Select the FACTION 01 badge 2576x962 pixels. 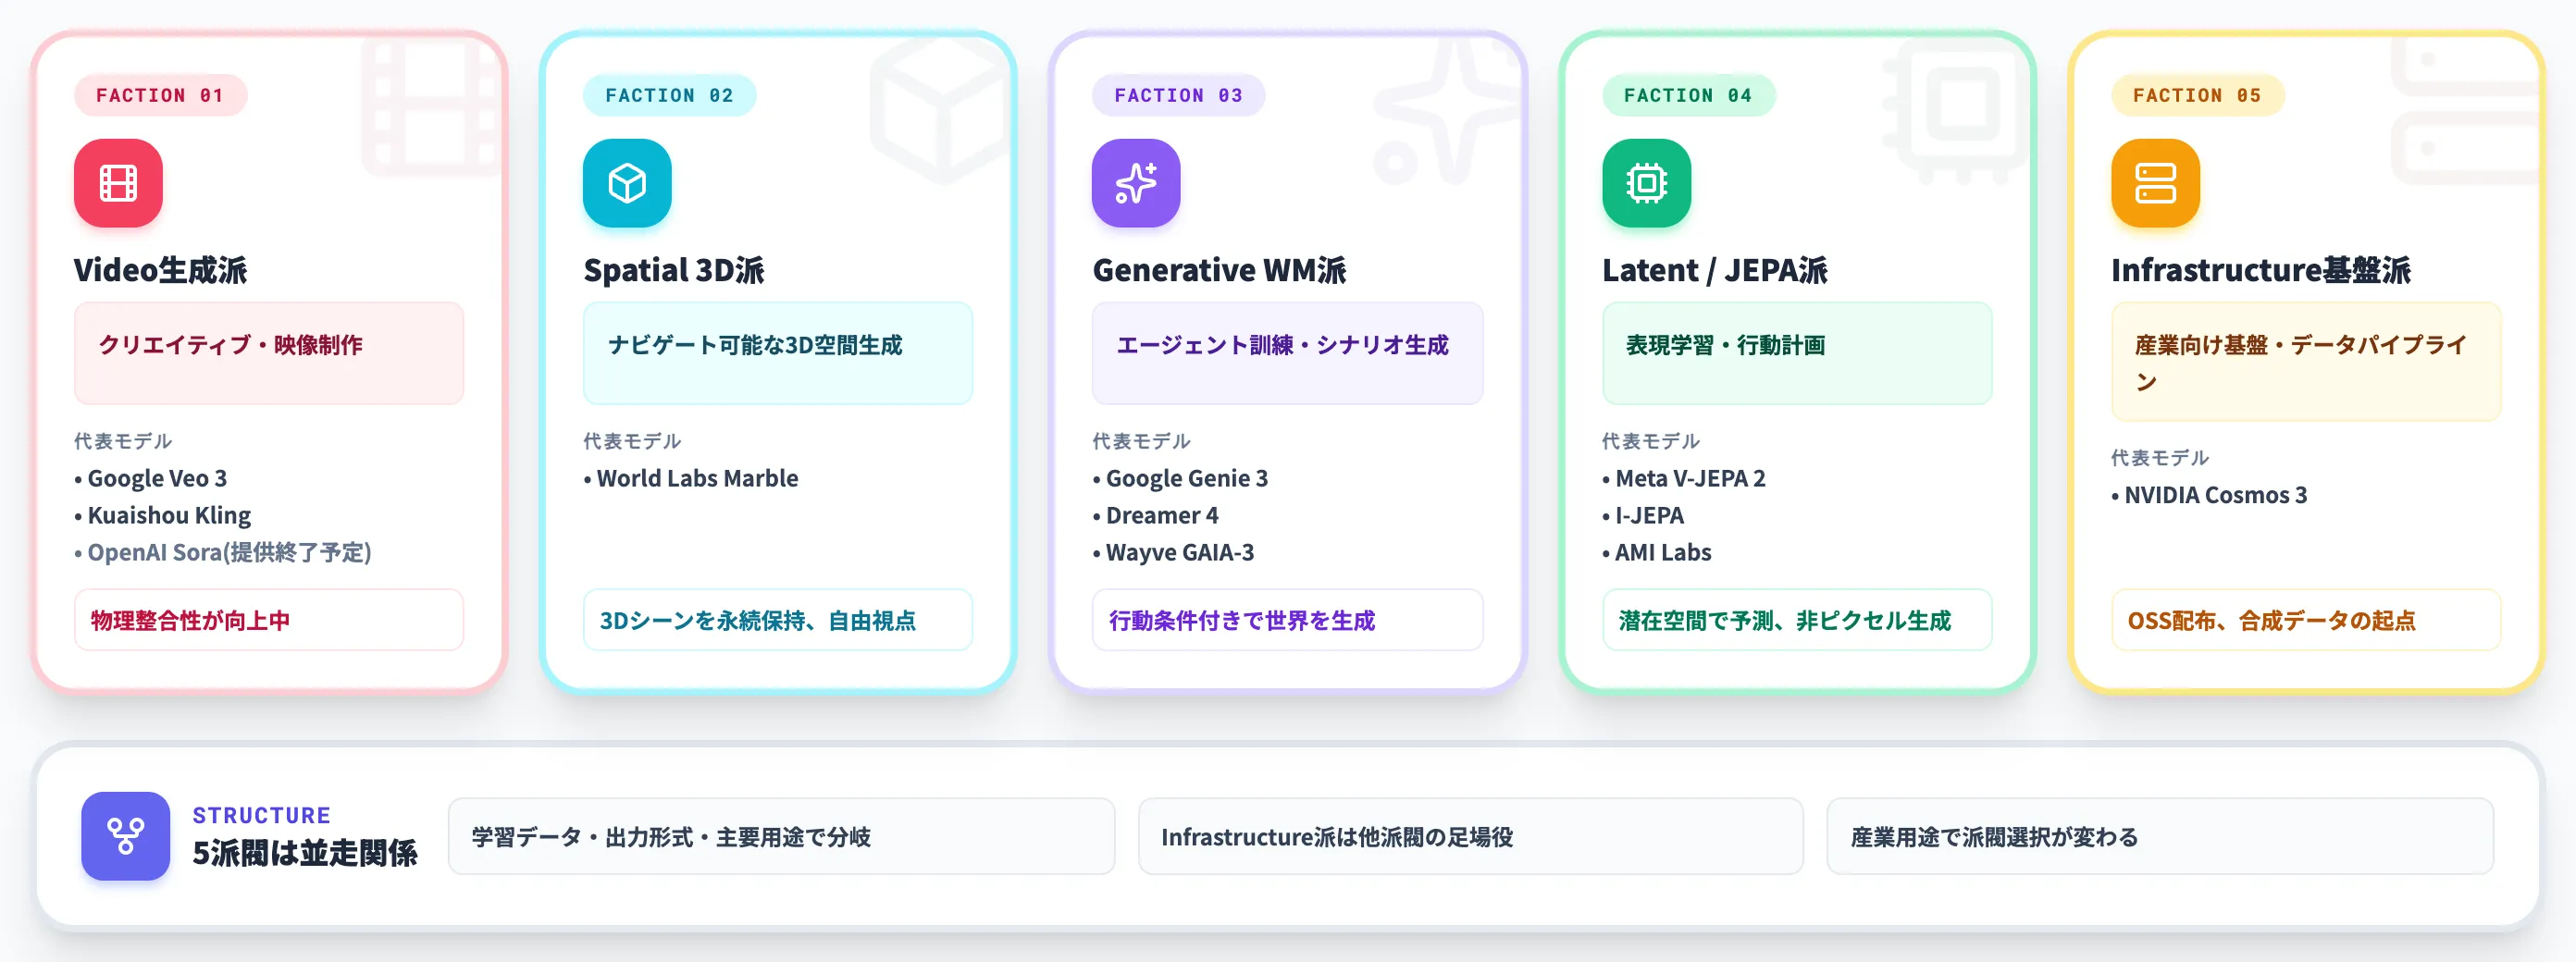coord(160,95)
